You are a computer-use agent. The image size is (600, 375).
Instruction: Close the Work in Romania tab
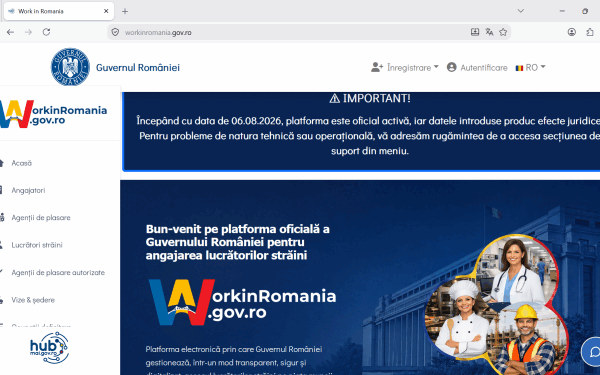coord(106,11)
